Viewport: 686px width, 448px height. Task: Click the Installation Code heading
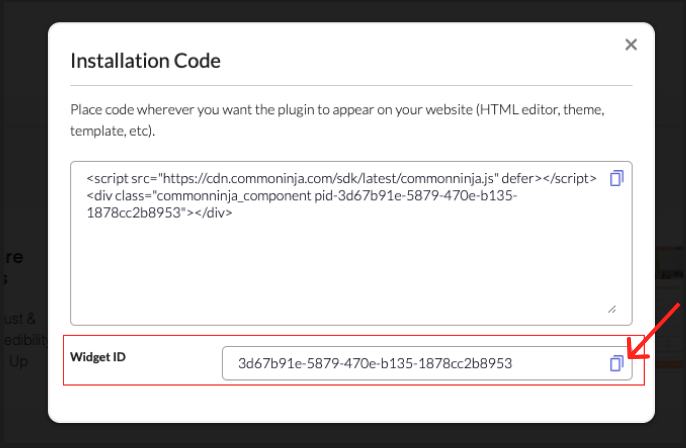click(x=145, y=61)
